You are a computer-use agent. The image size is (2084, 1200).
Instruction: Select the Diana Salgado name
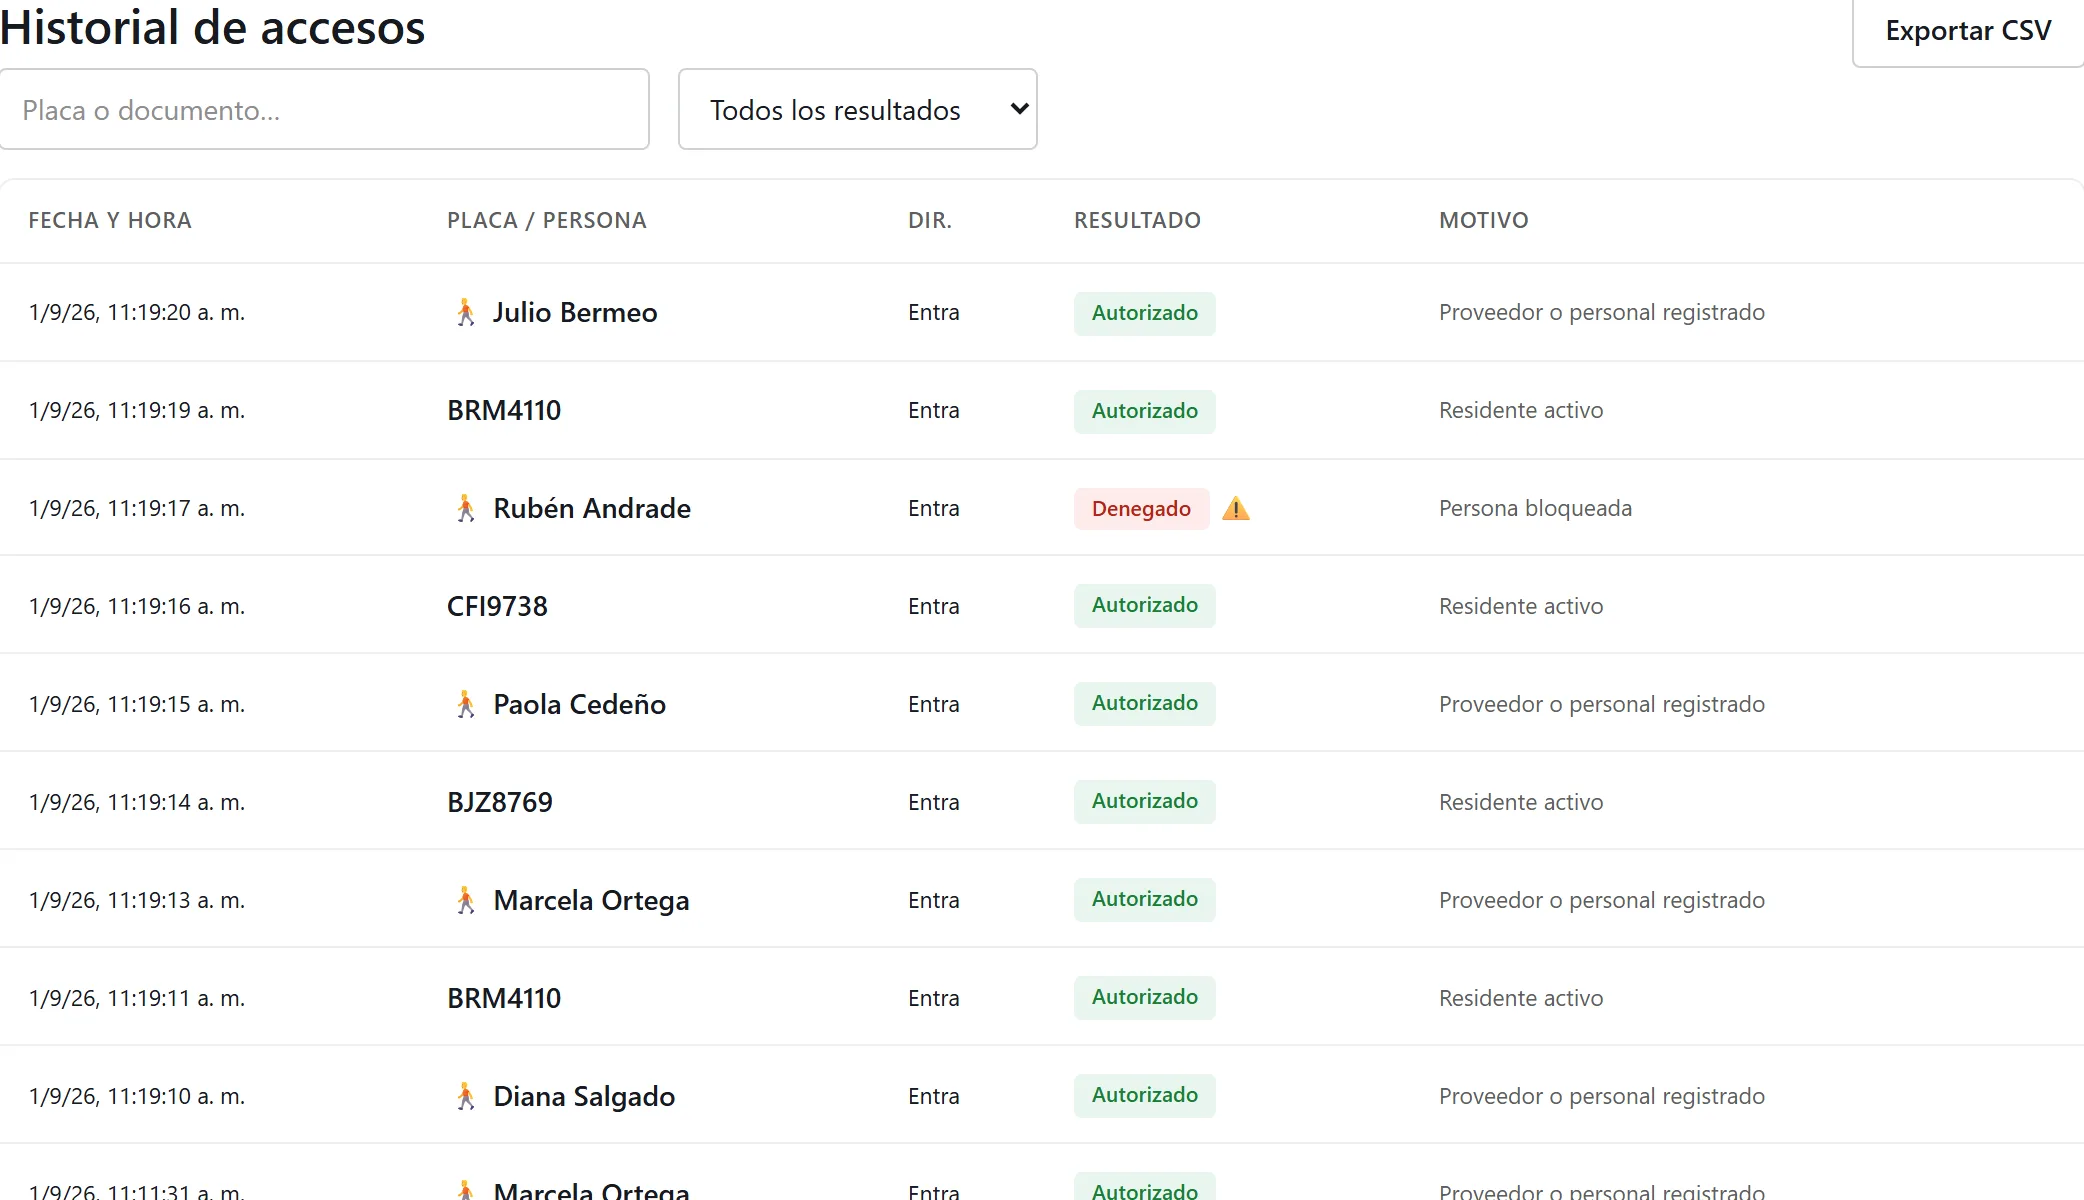(x=585, y=1097)
